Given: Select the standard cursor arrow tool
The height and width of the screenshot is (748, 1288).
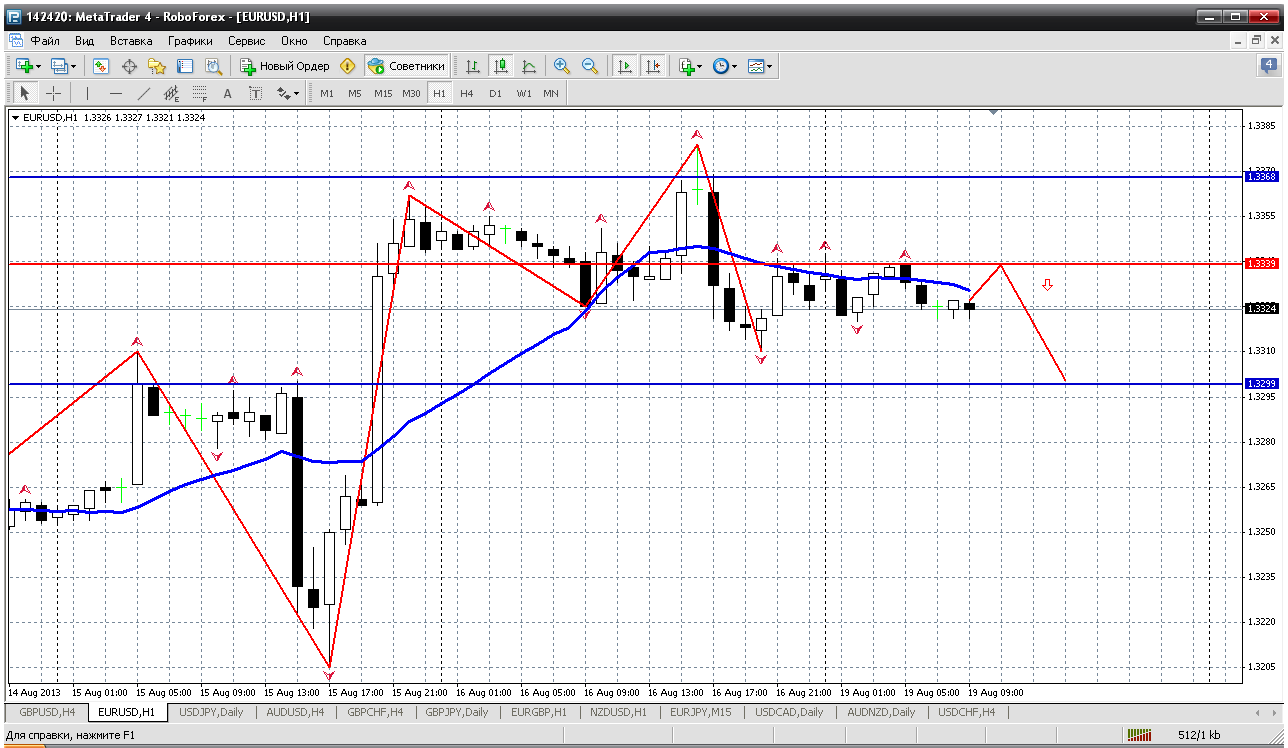Looking at the screenshot, I should tap(25, 93).
